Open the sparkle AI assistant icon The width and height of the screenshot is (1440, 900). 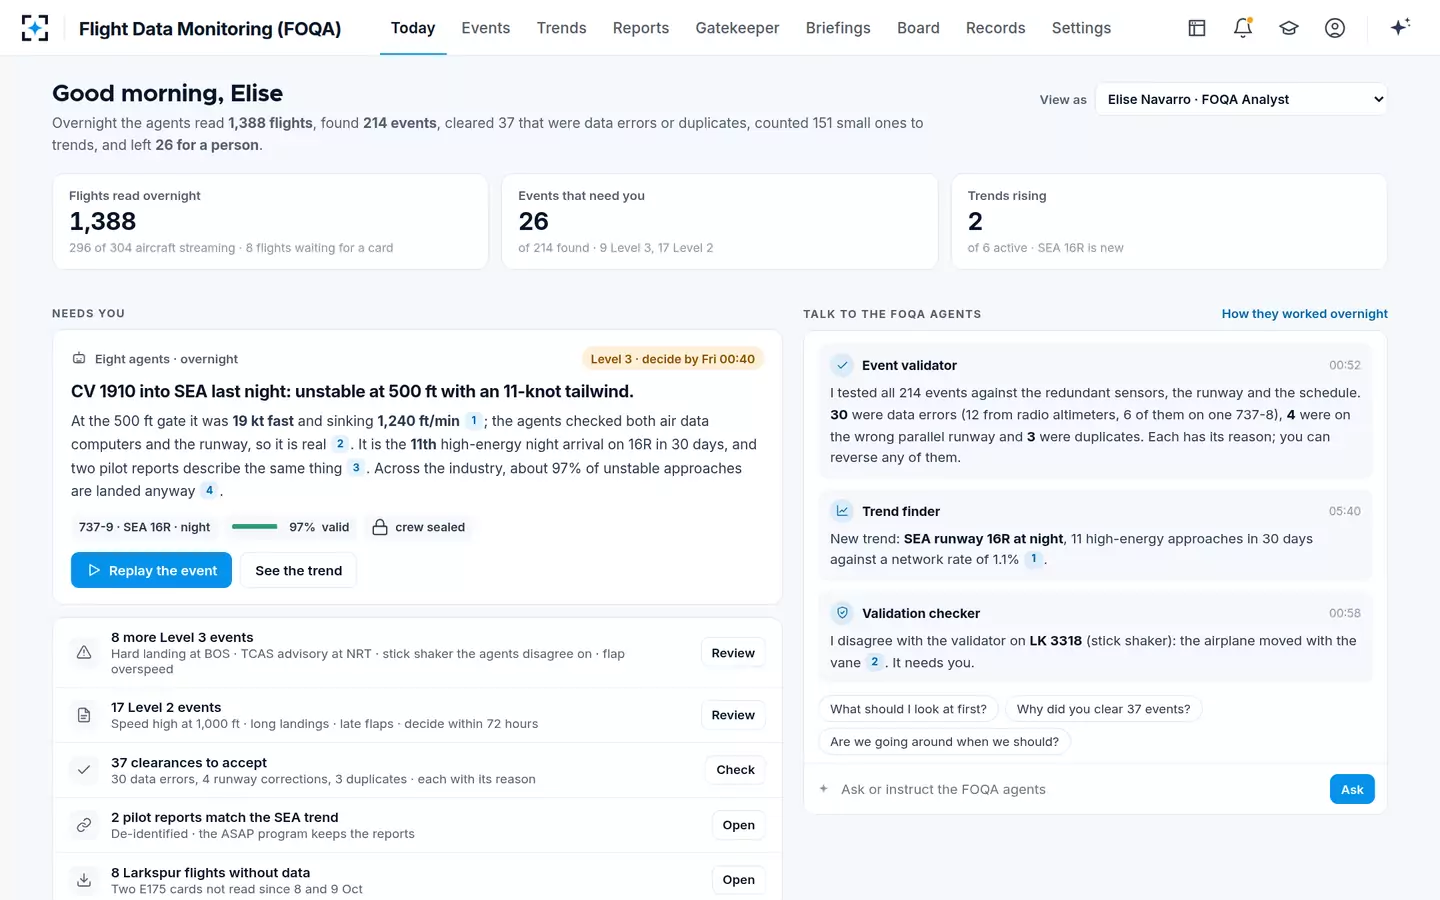click(x=1400, y=27)
